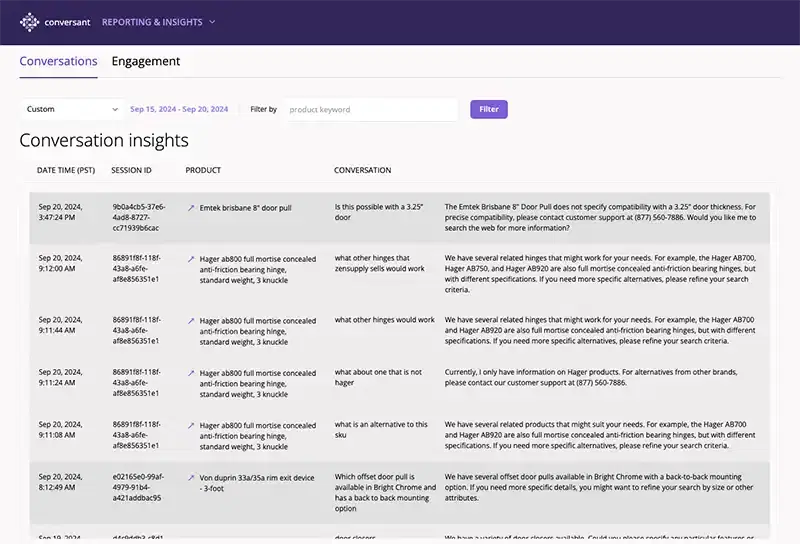The image size is (800, 544).
Task: Click question 'what other hinges that zensupply sells'
Action: pyautogui.click(x=380, y=263)
